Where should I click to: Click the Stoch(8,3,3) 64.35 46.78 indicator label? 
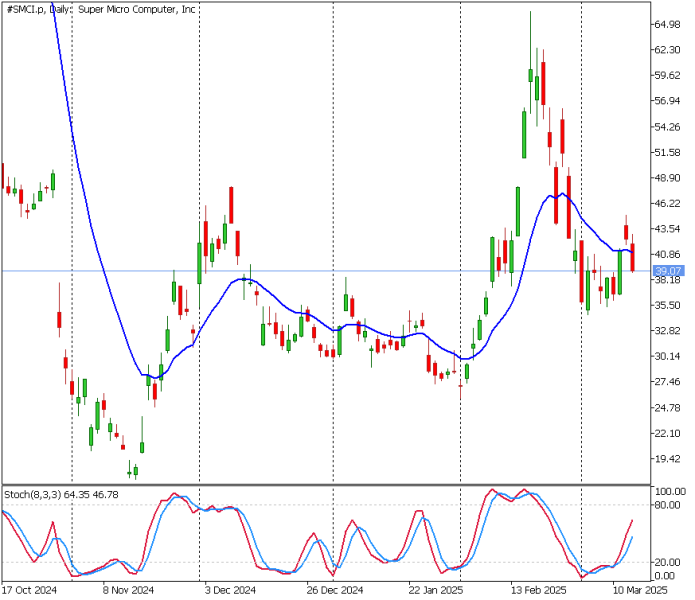coord(61,495)
